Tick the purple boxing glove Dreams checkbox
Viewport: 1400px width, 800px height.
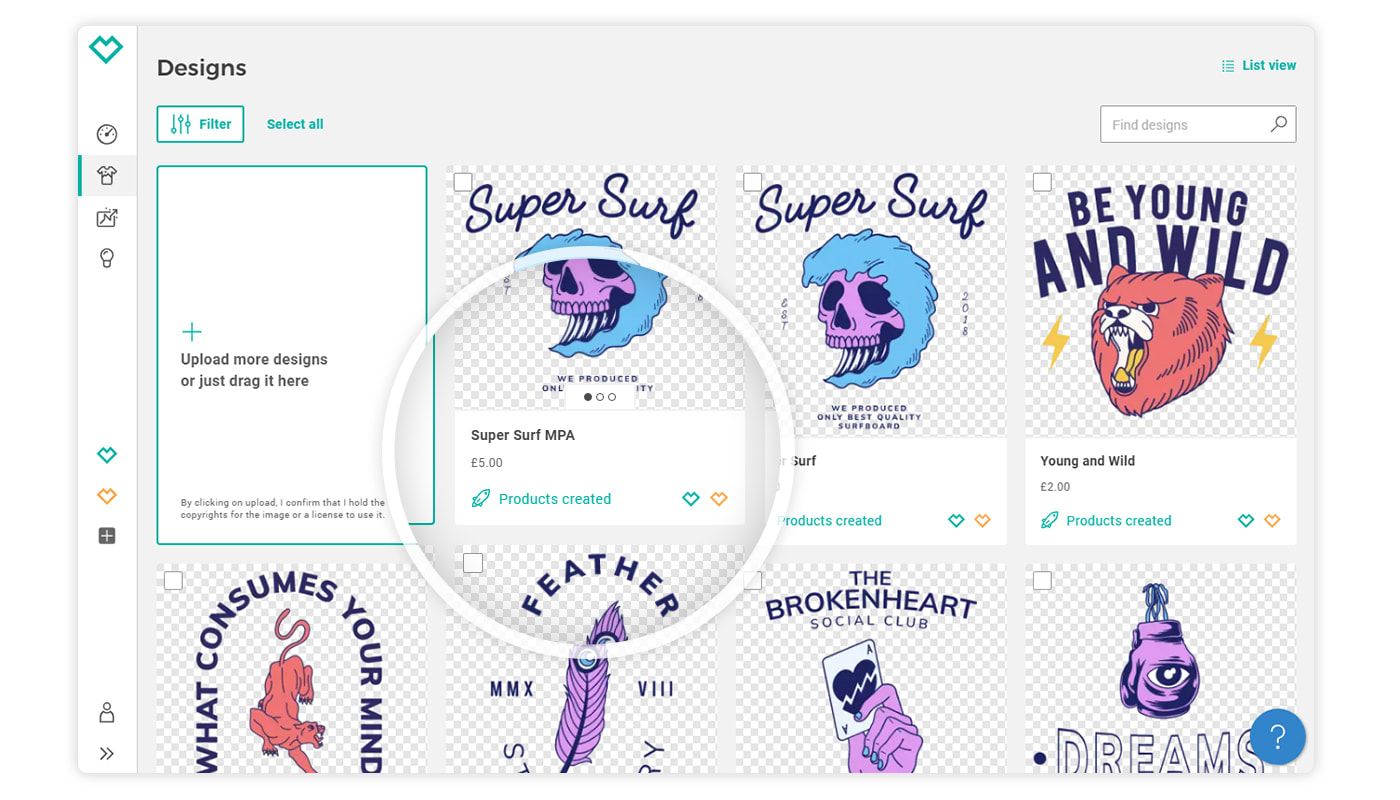[x=1042, y=580]
